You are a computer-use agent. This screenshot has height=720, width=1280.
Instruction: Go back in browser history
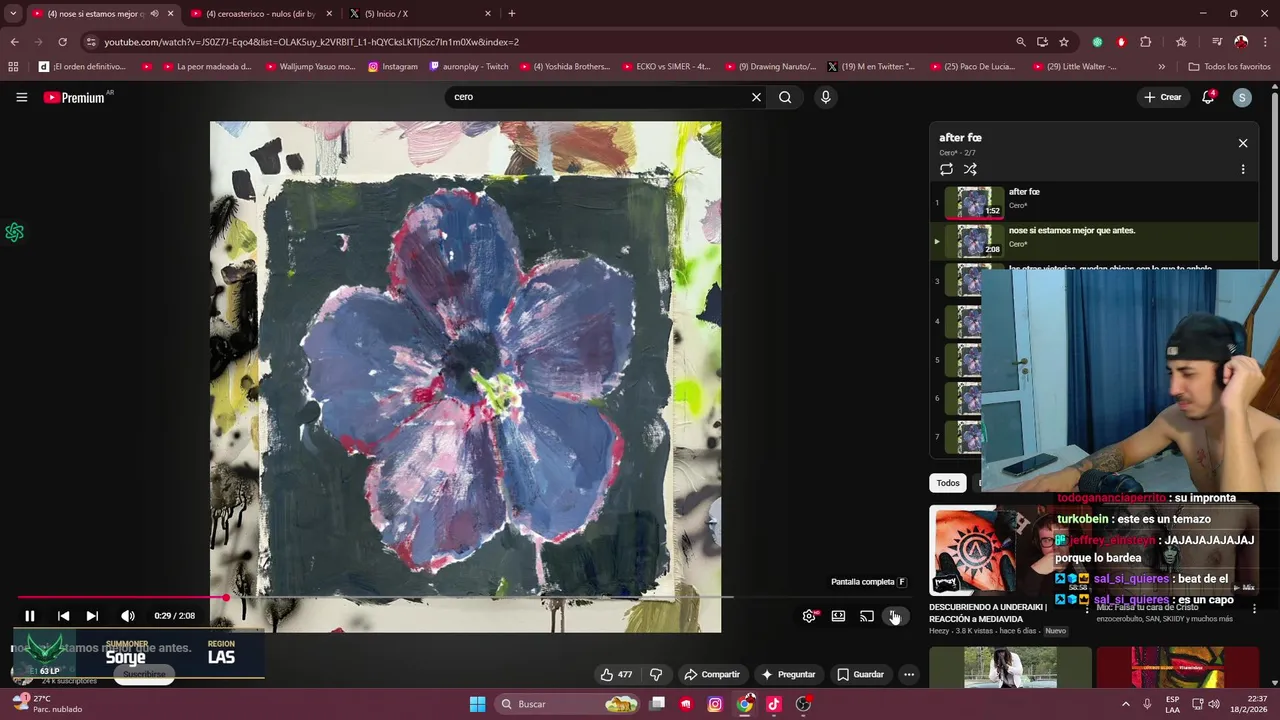(14, 42)
